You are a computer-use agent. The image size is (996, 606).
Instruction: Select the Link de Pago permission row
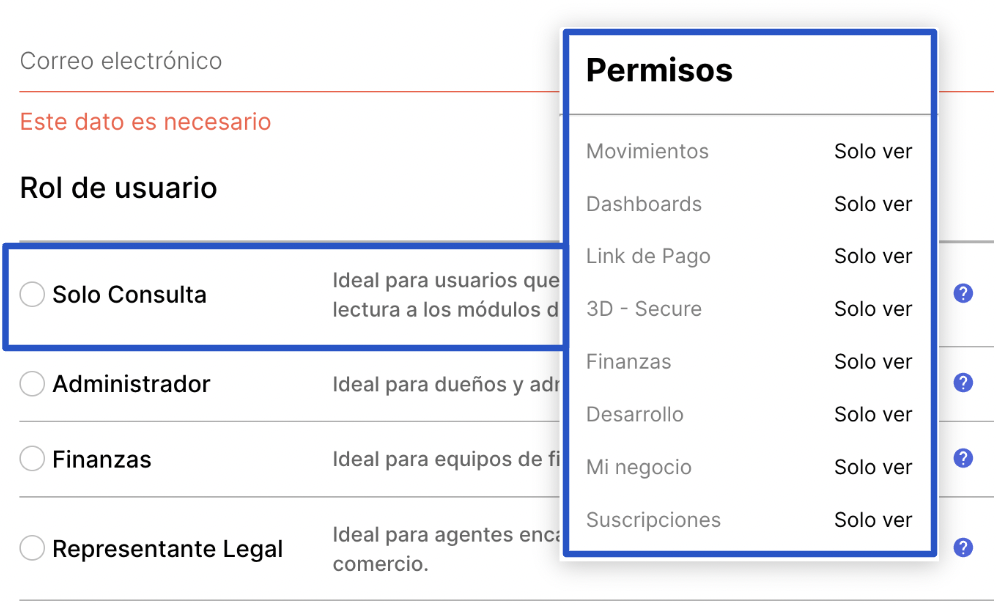click(748, 257)
